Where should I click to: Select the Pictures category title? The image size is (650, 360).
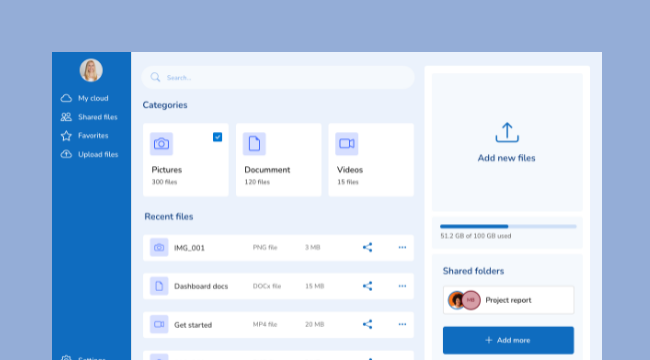(x=167, y=170)
